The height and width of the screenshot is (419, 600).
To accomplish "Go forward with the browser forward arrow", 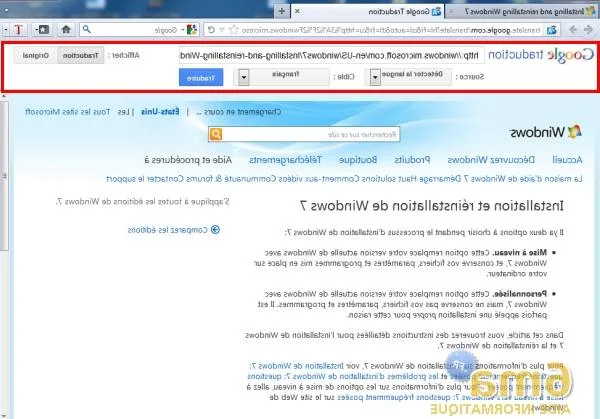I will click(573, 29).
